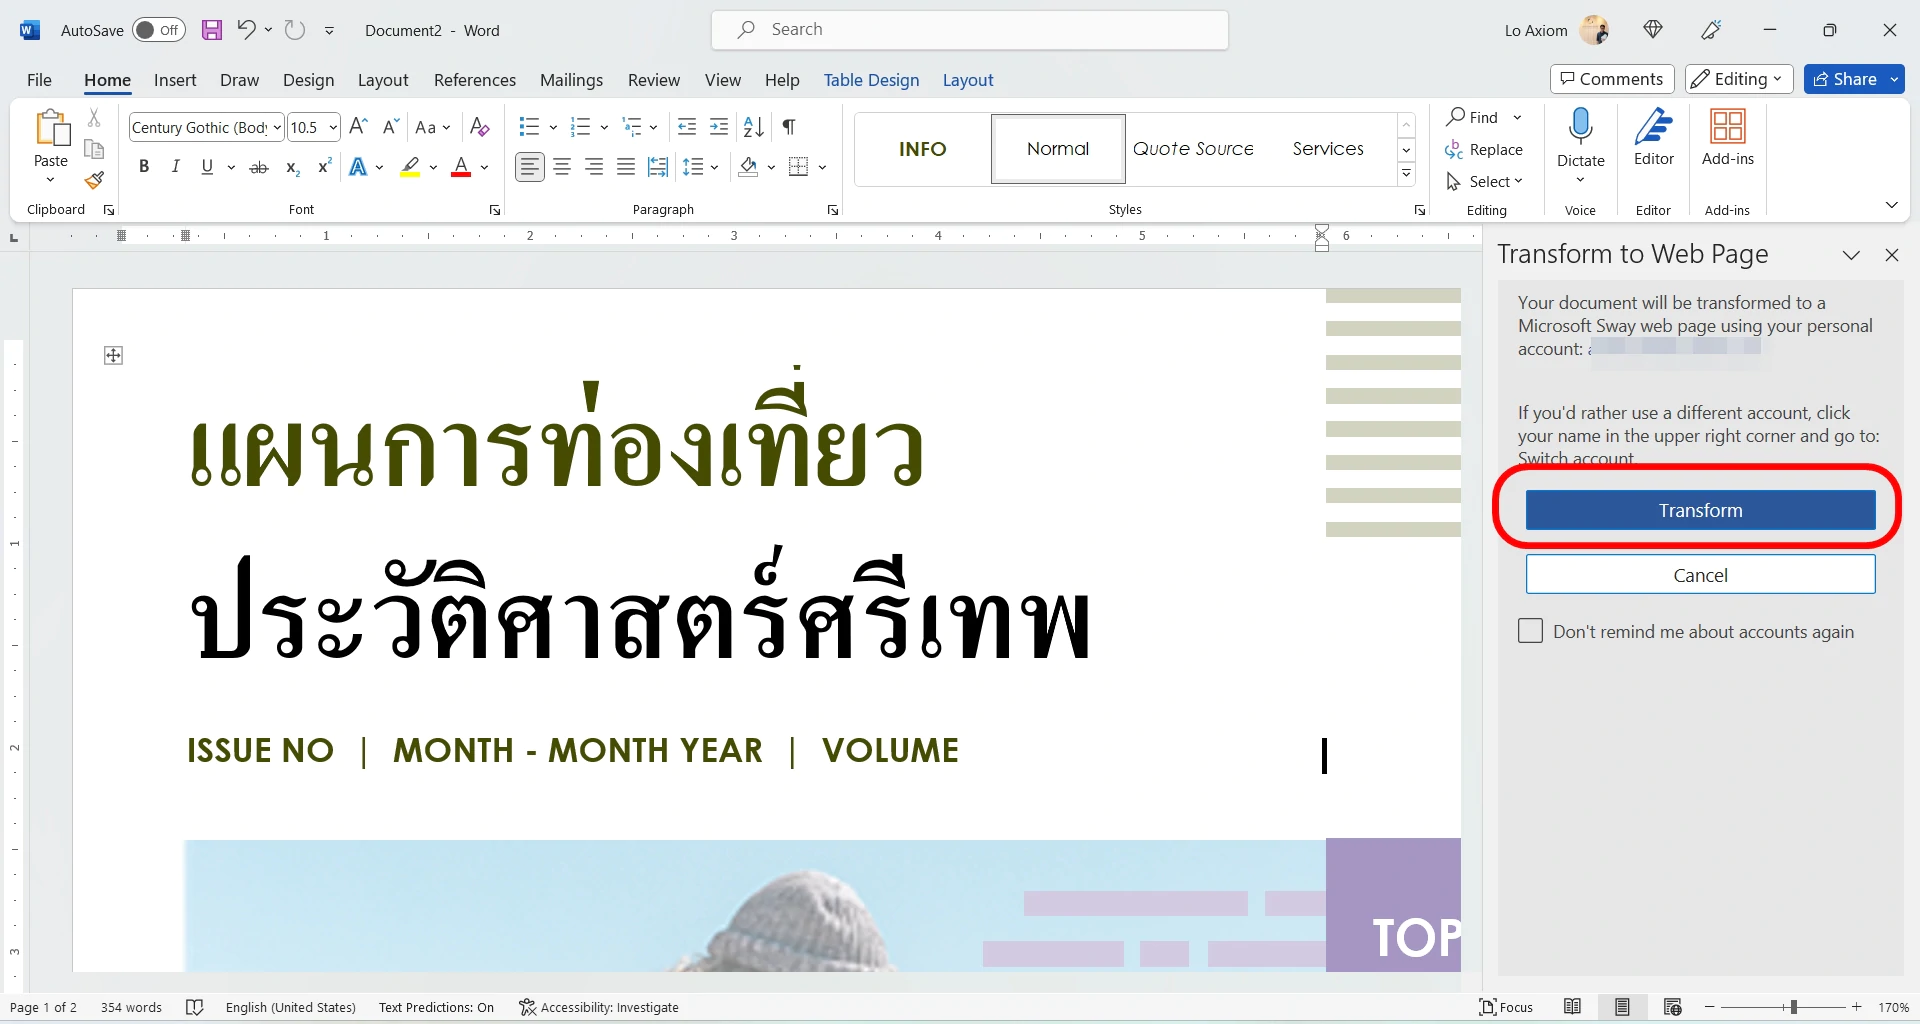The height and width of the screenshot is (1024, 1920).
Task: Apply the Quote Source style
Action: (1193, 148)
